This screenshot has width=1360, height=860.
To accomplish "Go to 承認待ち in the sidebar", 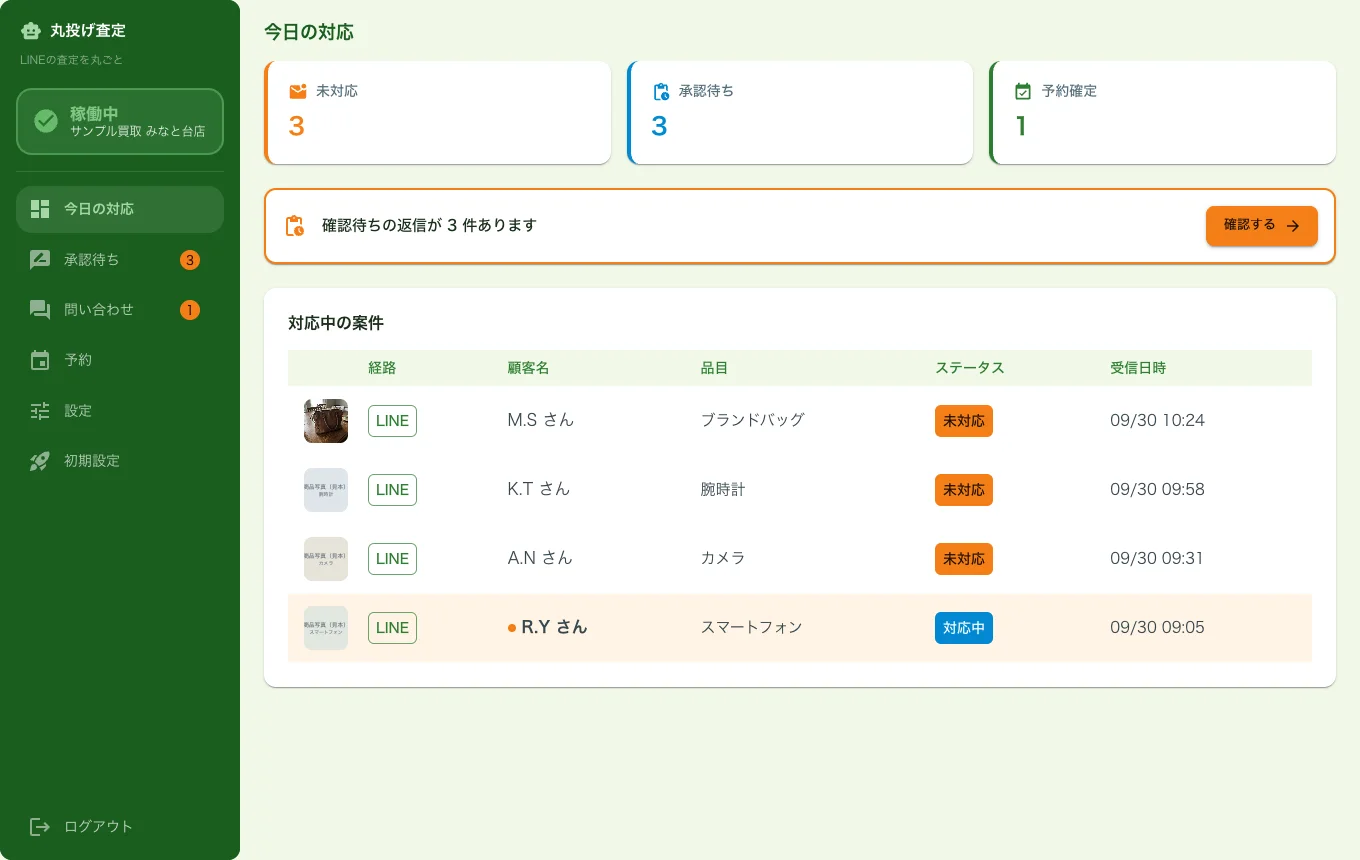I will (120, 260).
